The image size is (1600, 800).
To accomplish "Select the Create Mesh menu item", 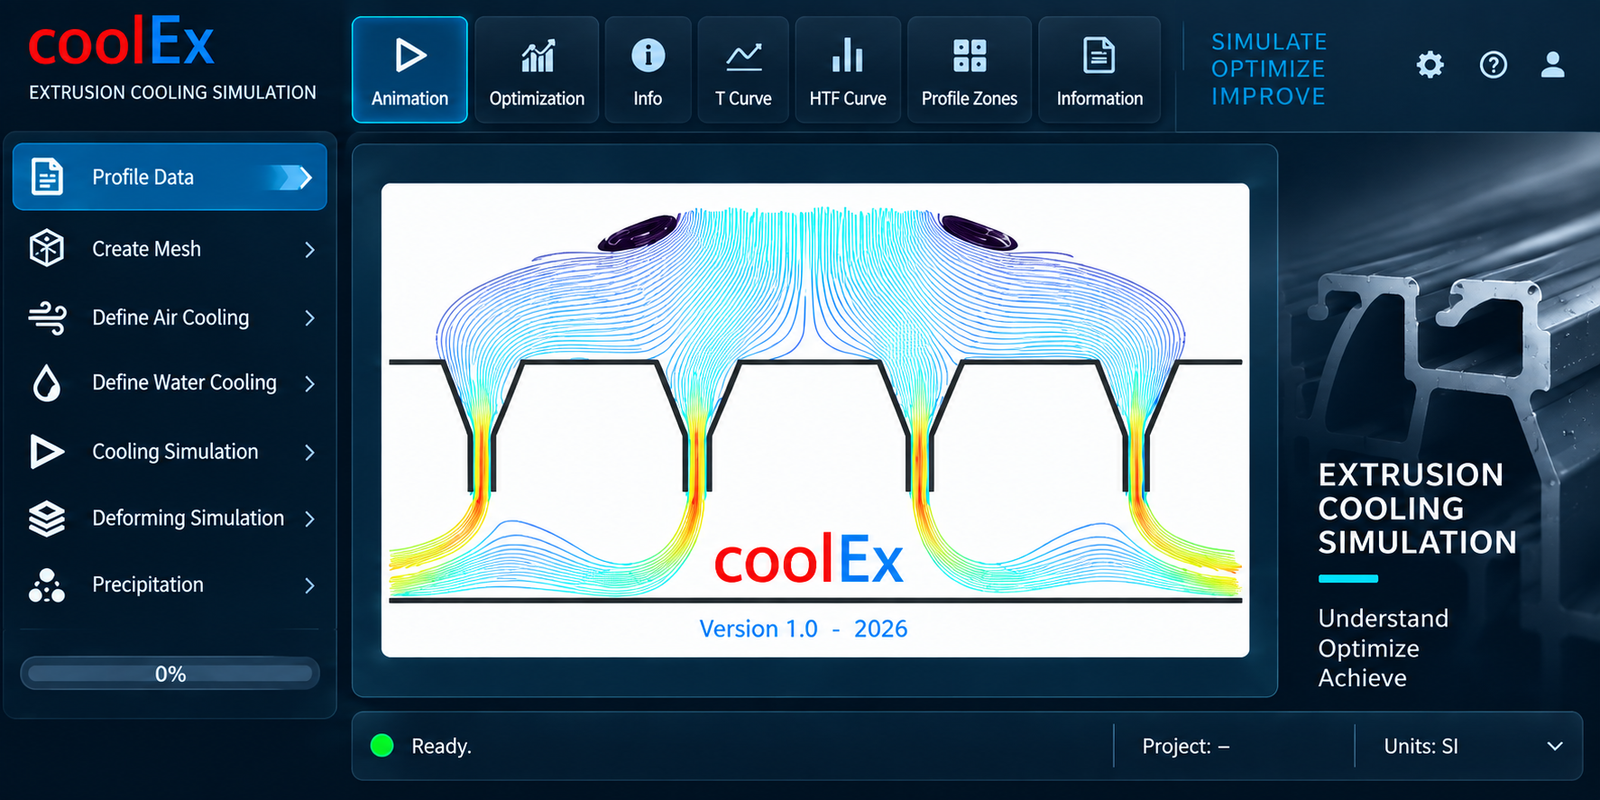I will coord(170,249).
